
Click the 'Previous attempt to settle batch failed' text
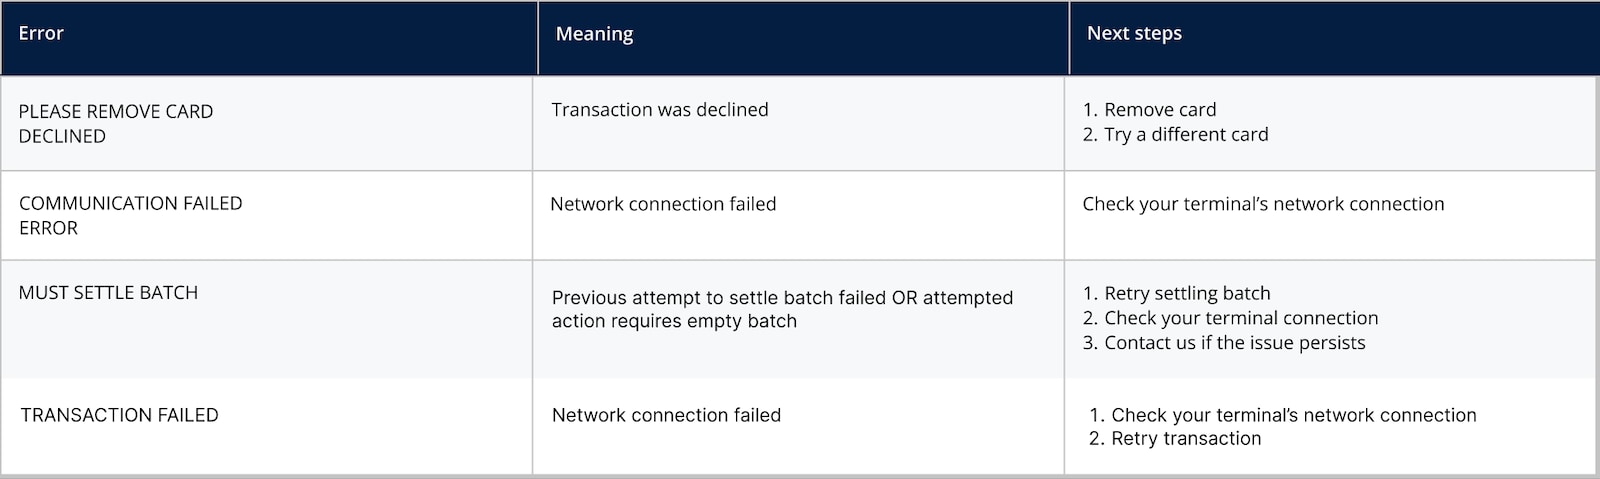[718, 298]
